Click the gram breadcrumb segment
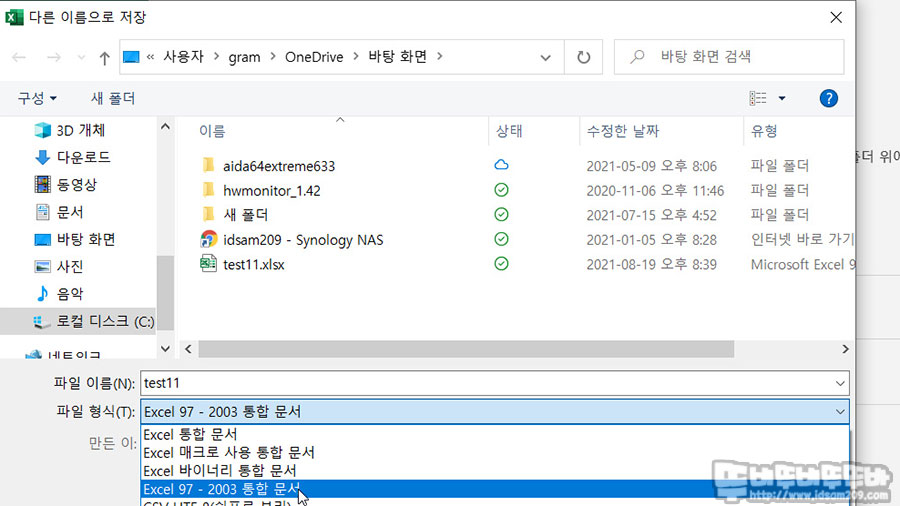Screen dimensions: 900x506 (x=244, y=57)
